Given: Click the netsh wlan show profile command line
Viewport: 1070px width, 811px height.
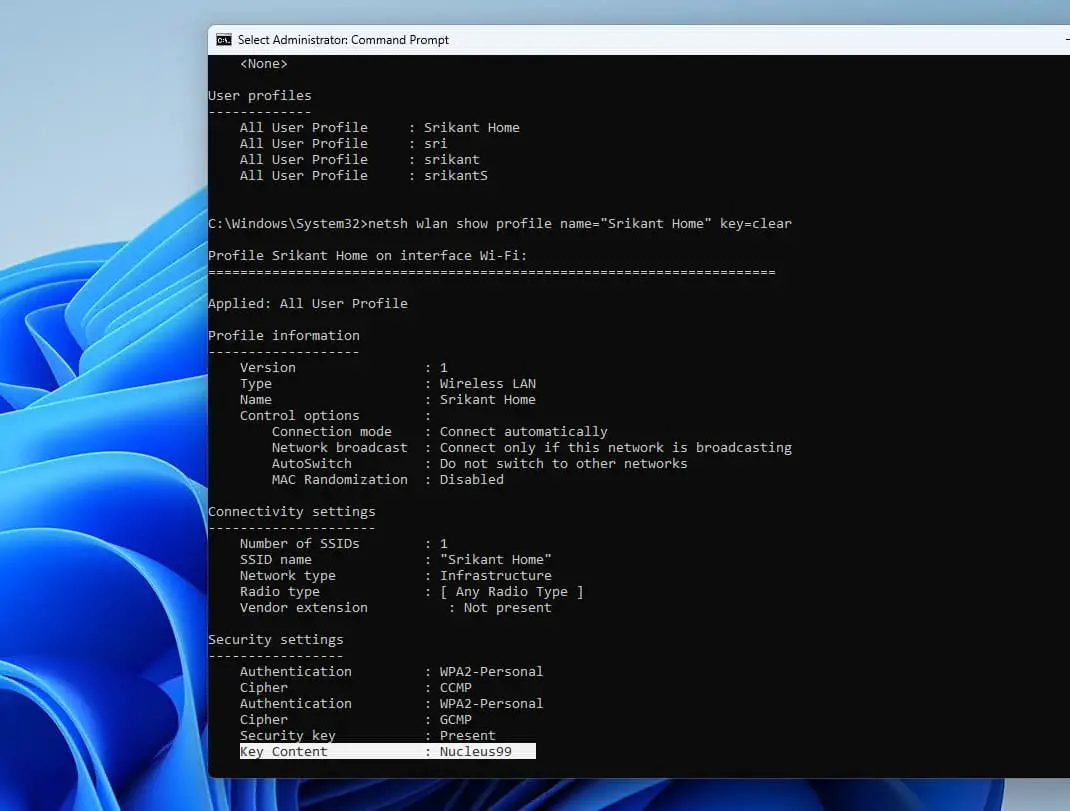Looking at the screenshot, I should click(500, 223).
